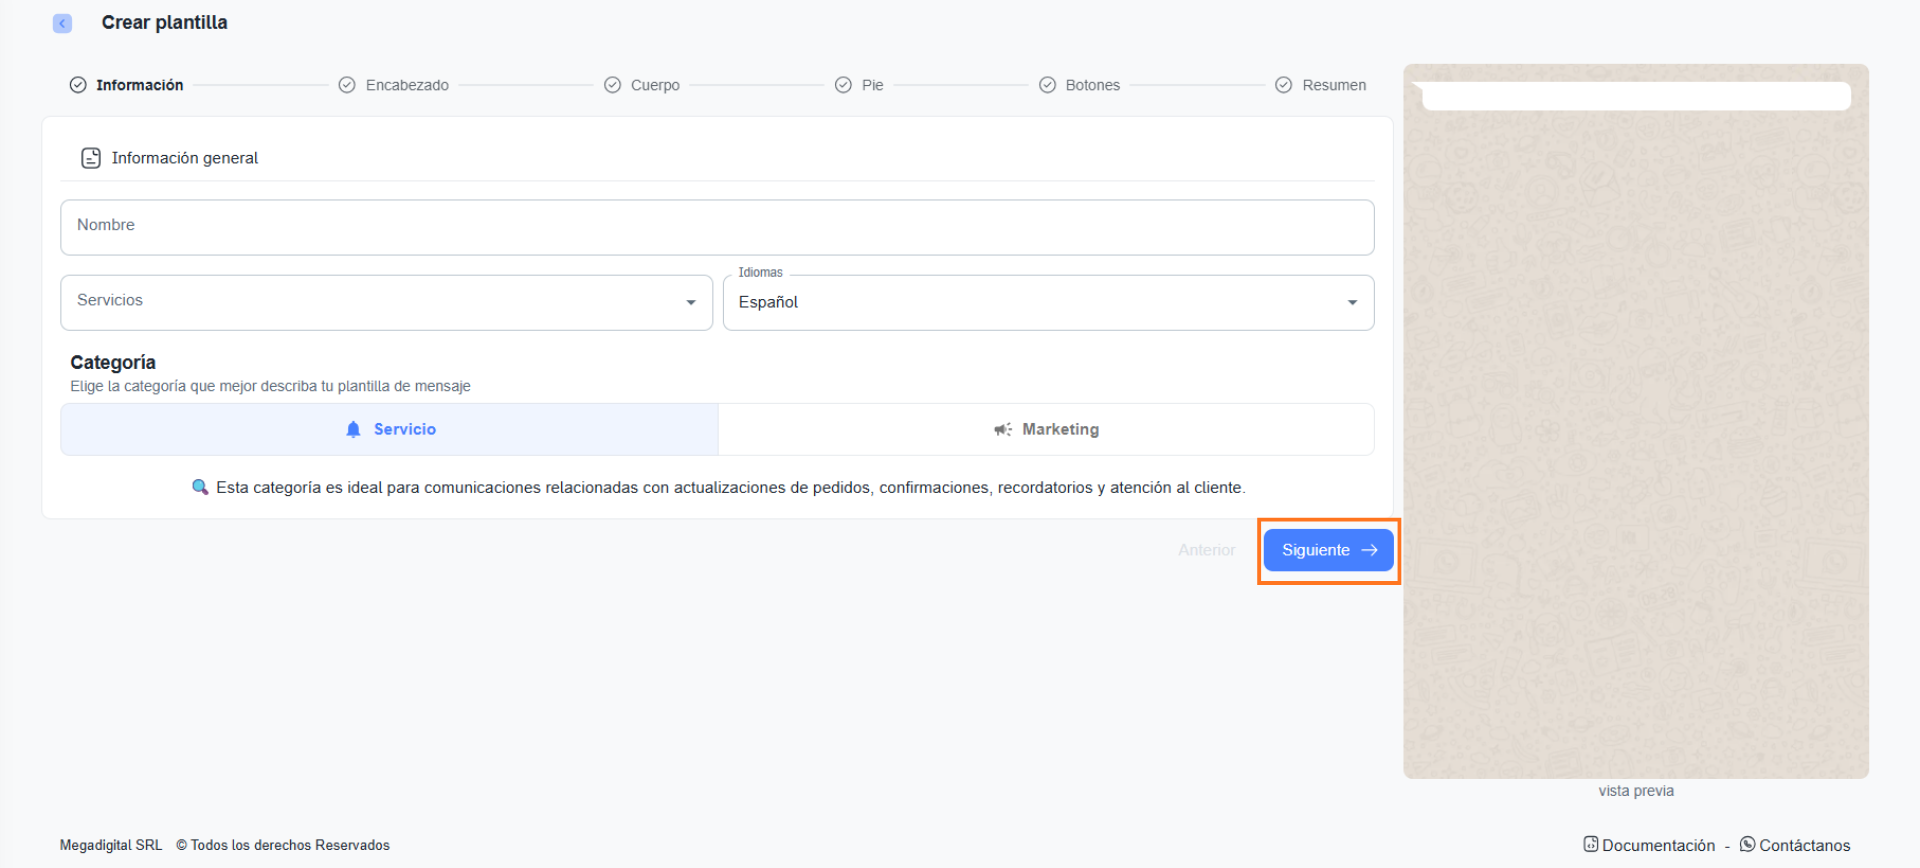Click the megaphone icon in Marketing category
Viewport: 1920px width, 868px height.
click(1002, 429)
